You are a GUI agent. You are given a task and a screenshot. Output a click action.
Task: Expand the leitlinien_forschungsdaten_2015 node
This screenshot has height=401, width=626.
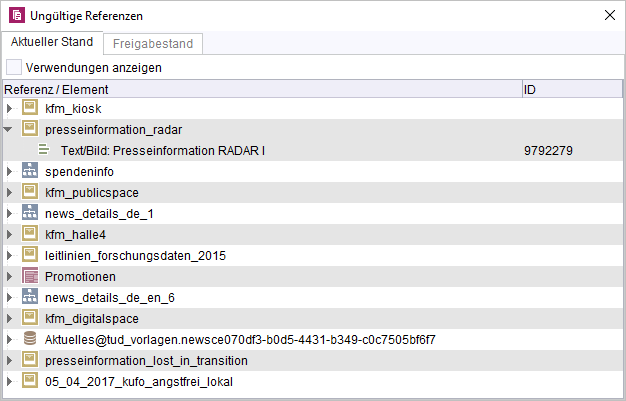click(9, 255)
